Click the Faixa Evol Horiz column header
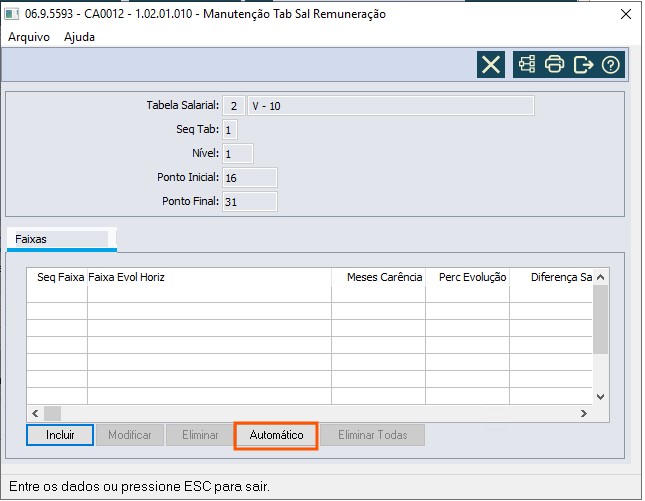The image size is (645, 501). coord(209,277)
